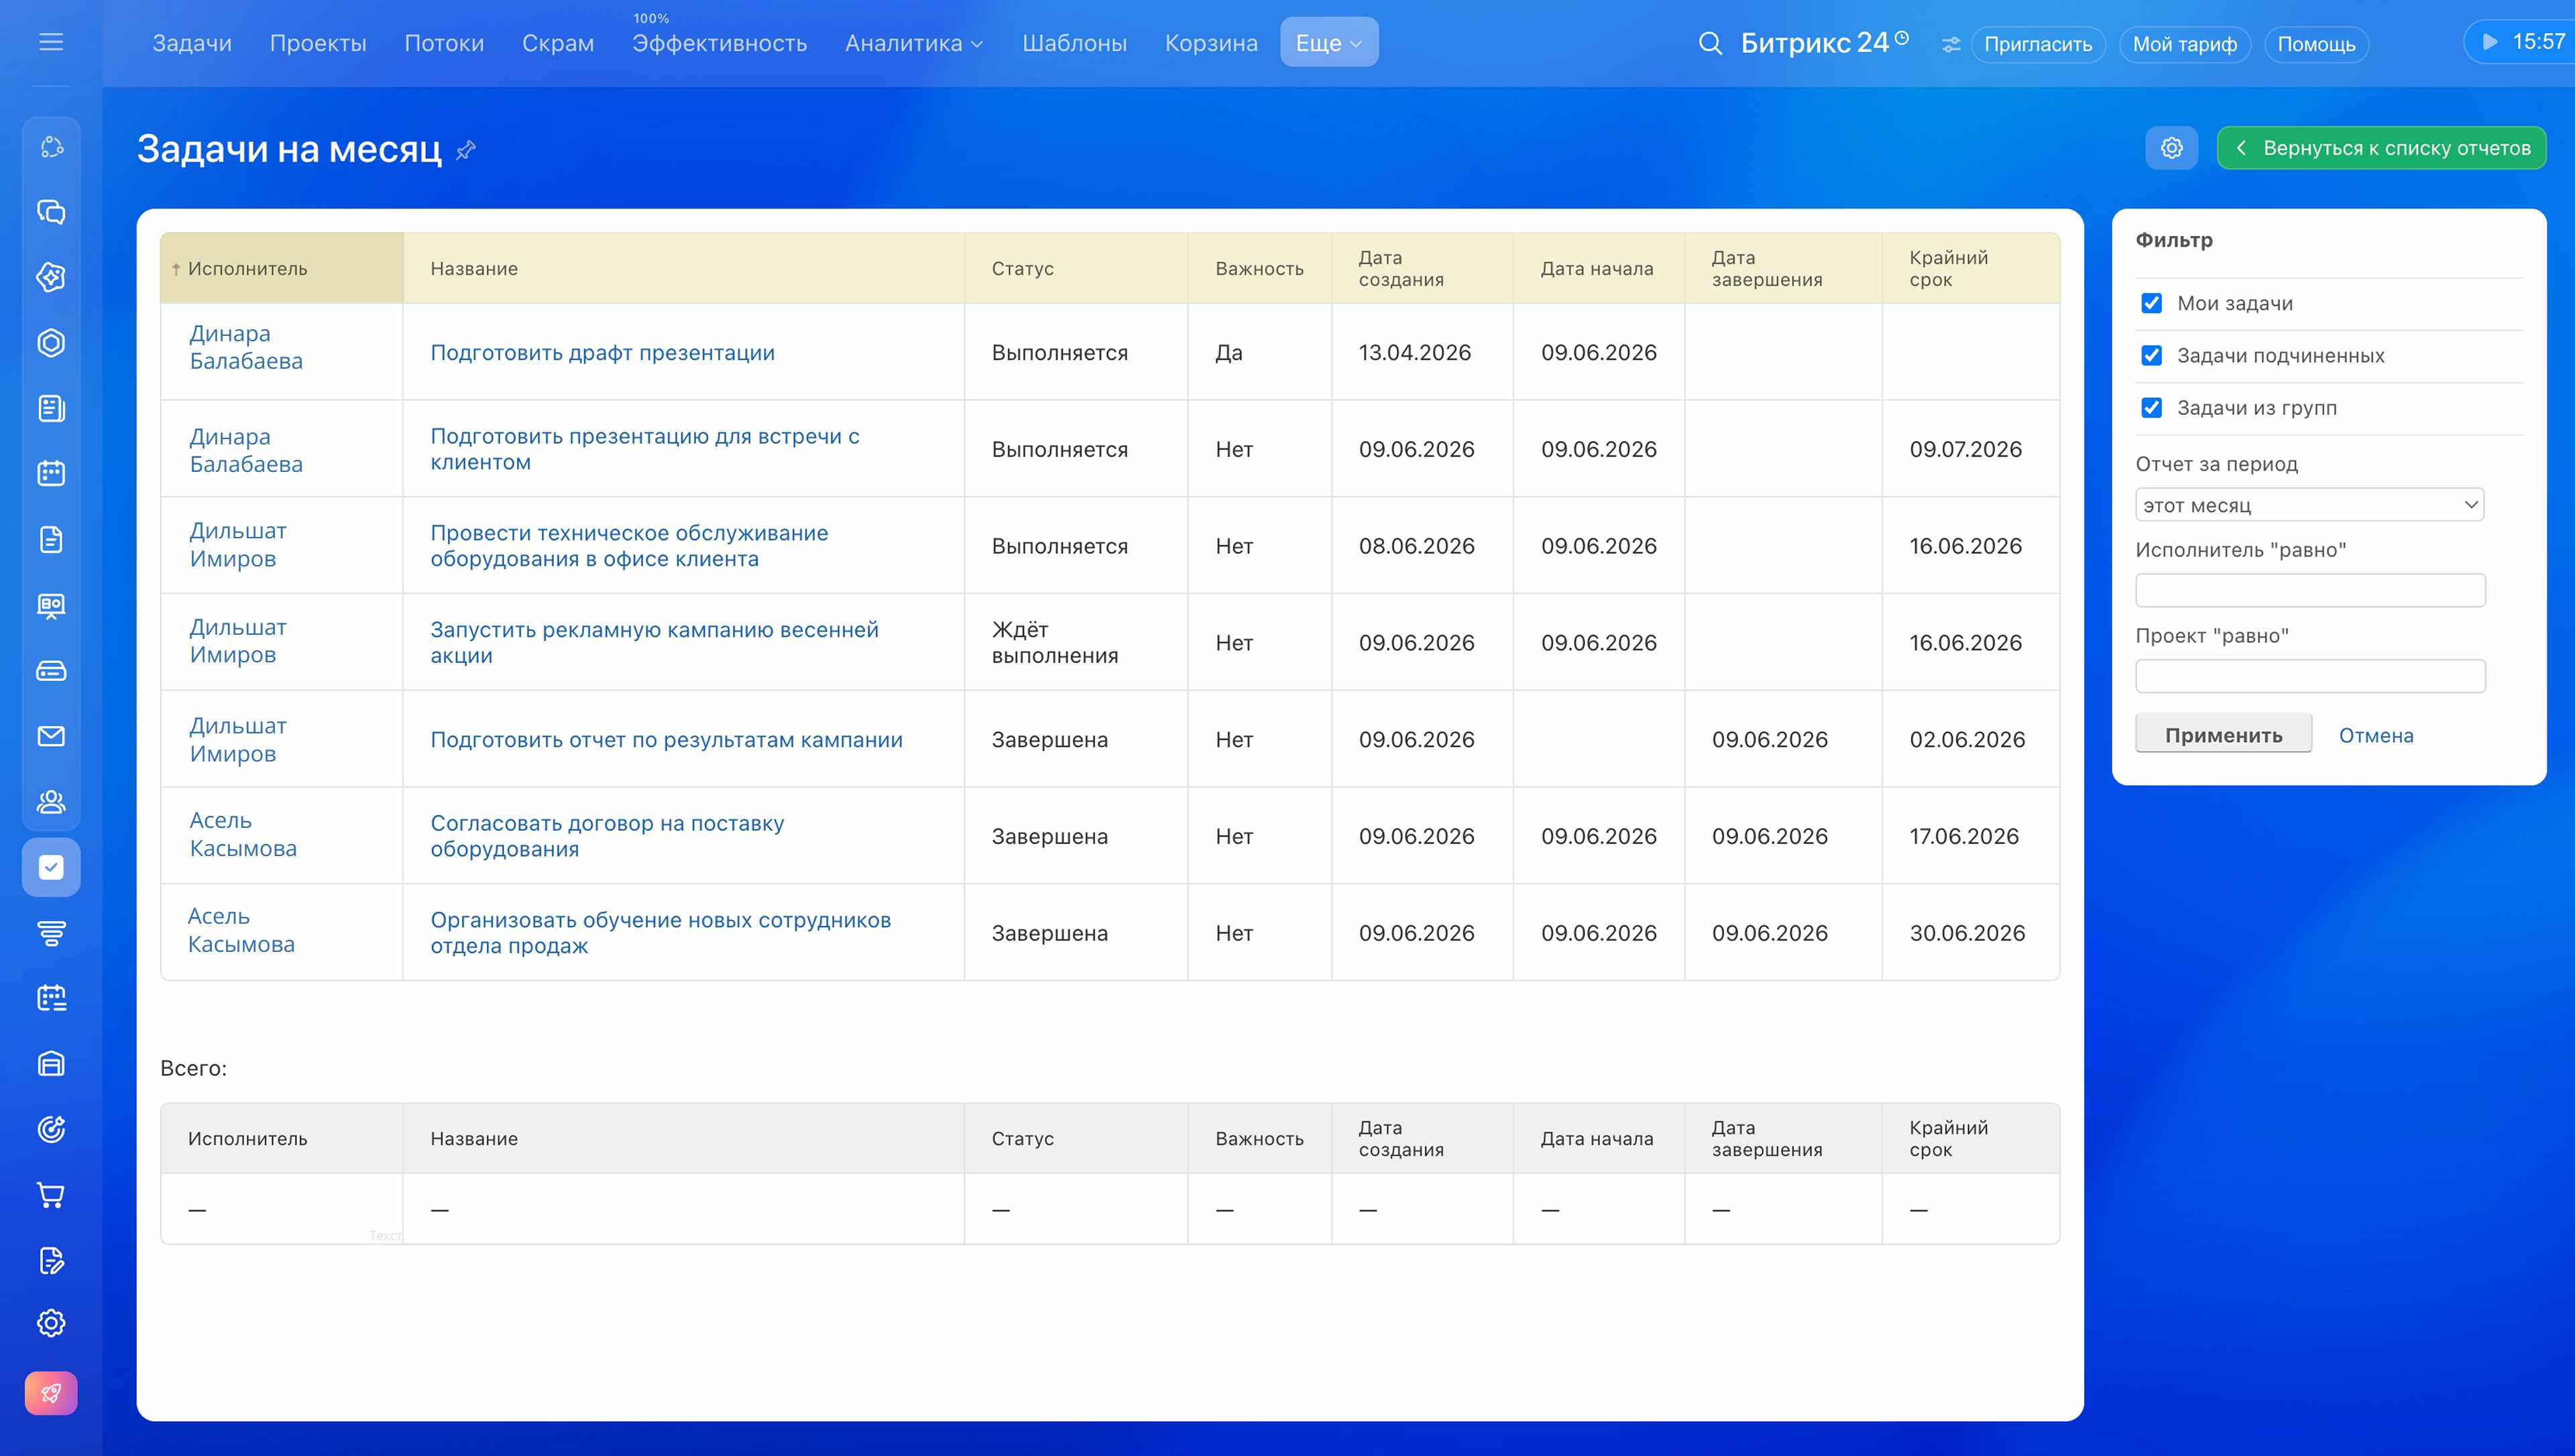Image resolution: width=2575 pixels, height=1456 pixels.
Task: Switch to the Проекты tab
Action: point(318,43)
